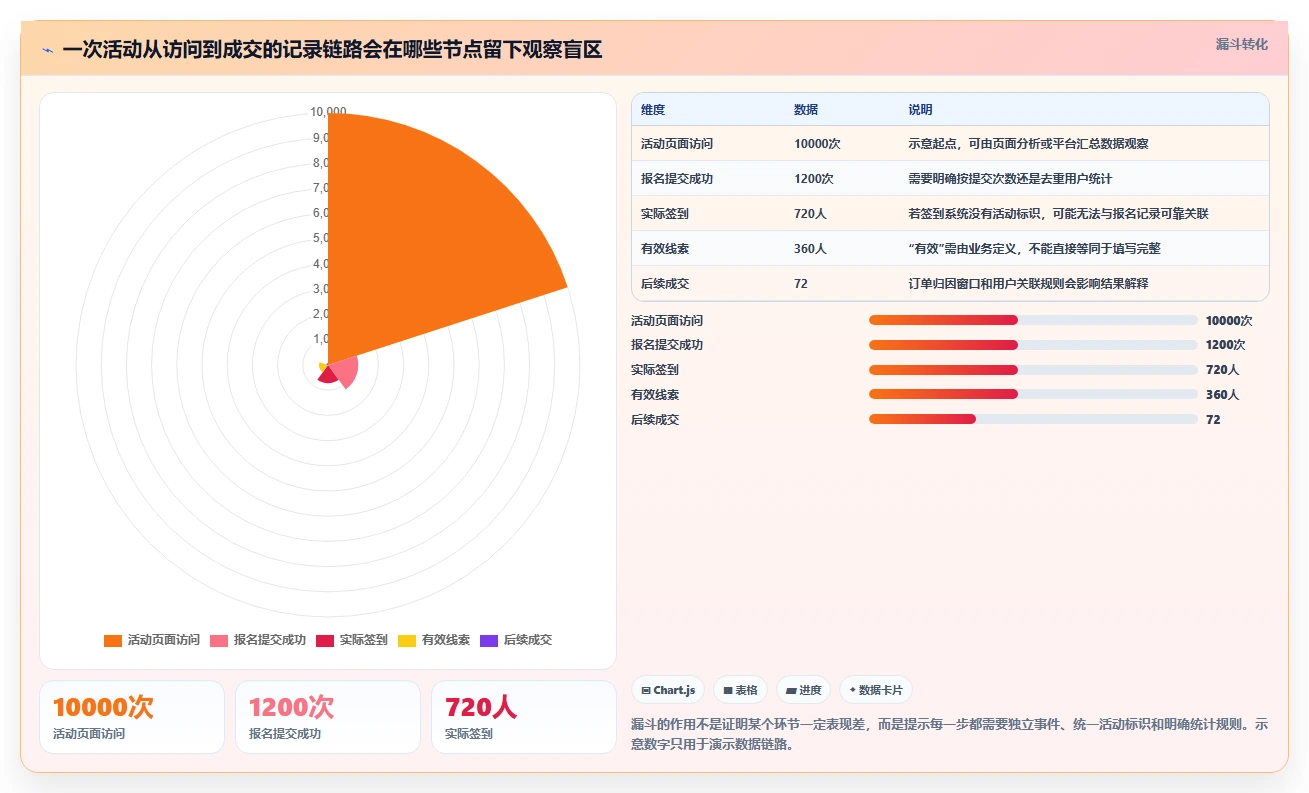Click the 表格 tag chip

click(x=740, y=690)
